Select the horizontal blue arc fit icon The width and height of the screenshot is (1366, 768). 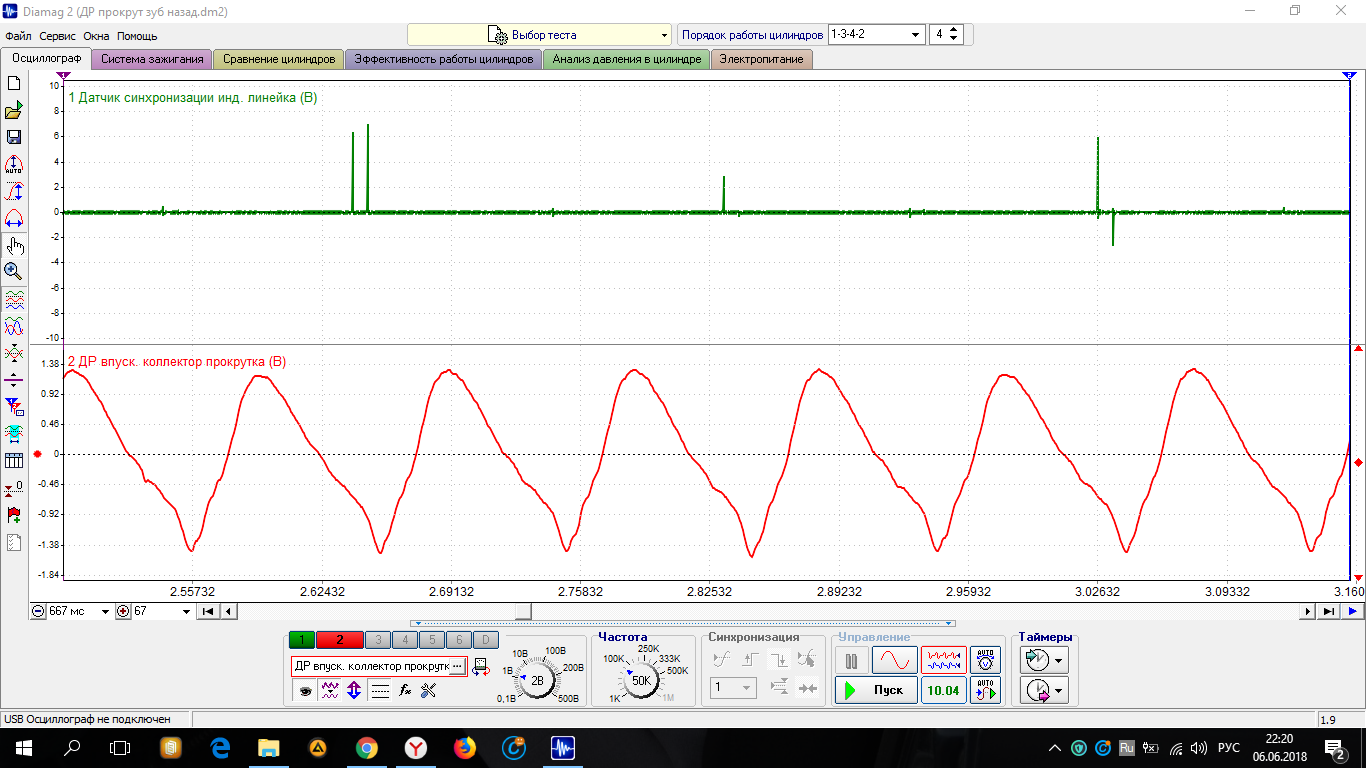coord(14,218)
